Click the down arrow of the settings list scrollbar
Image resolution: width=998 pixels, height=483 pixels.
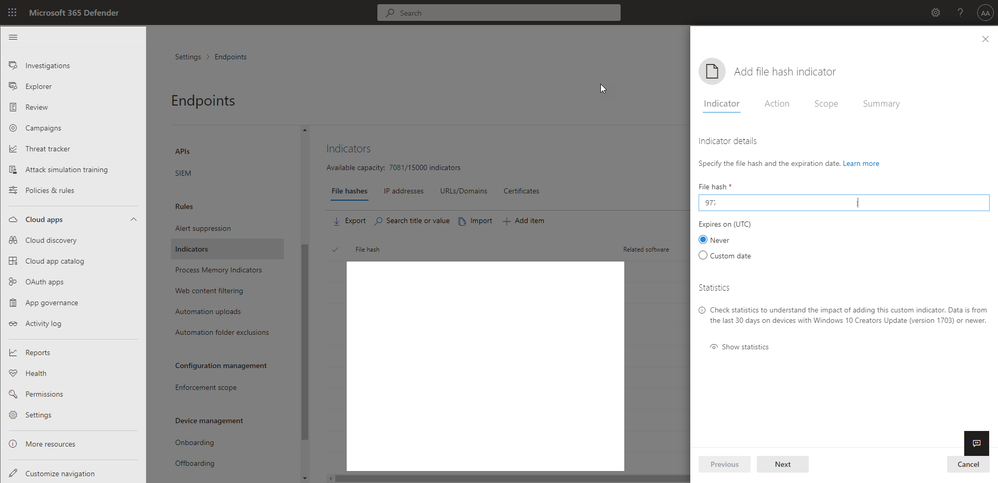click(304, 478)
